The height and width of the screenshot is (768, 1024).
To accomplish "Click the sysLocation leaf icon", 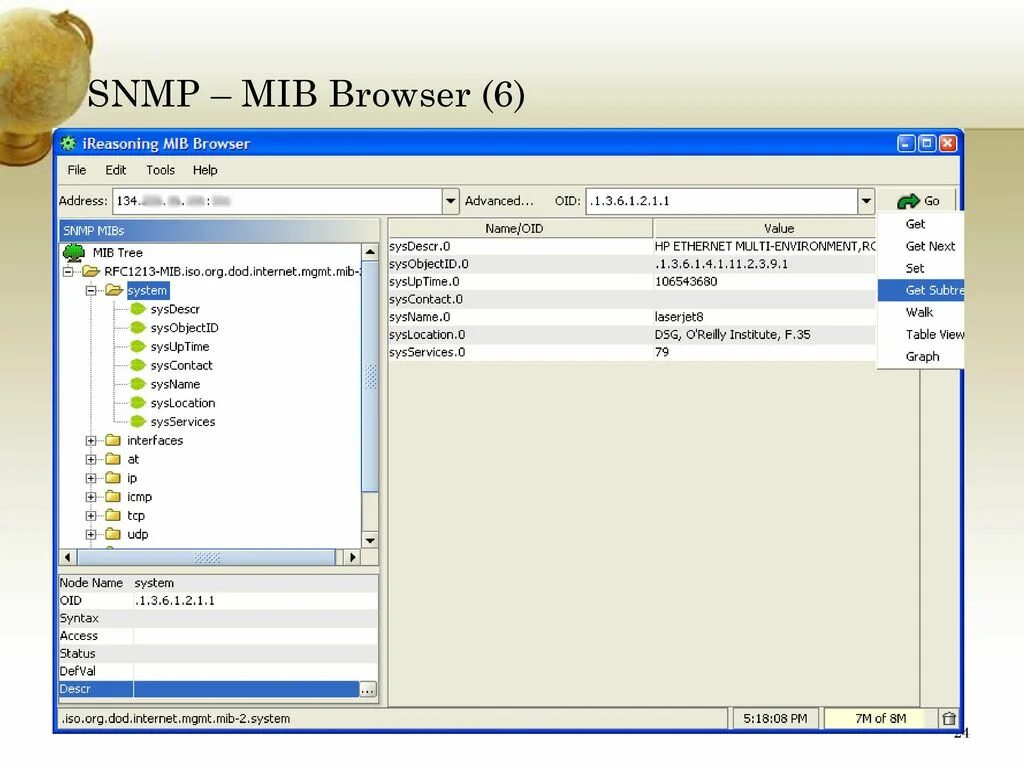I will click(138, 403).
